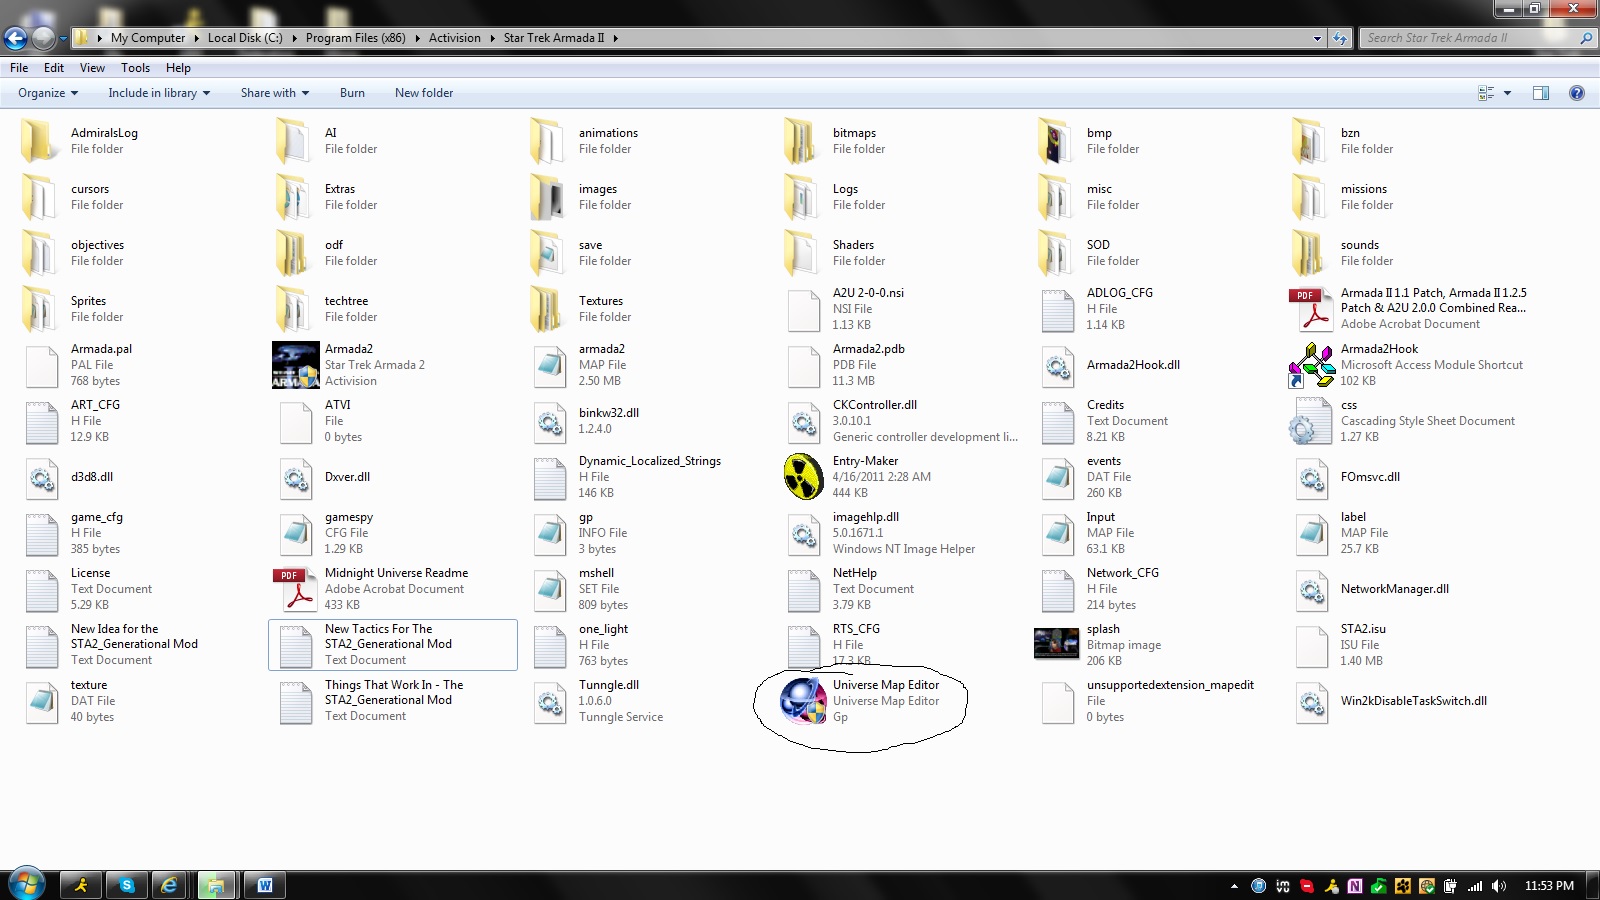Screen dimensions: 1600x900
Task: Expand the arrow after Star Trek Armada II
Action: point(616,38)
